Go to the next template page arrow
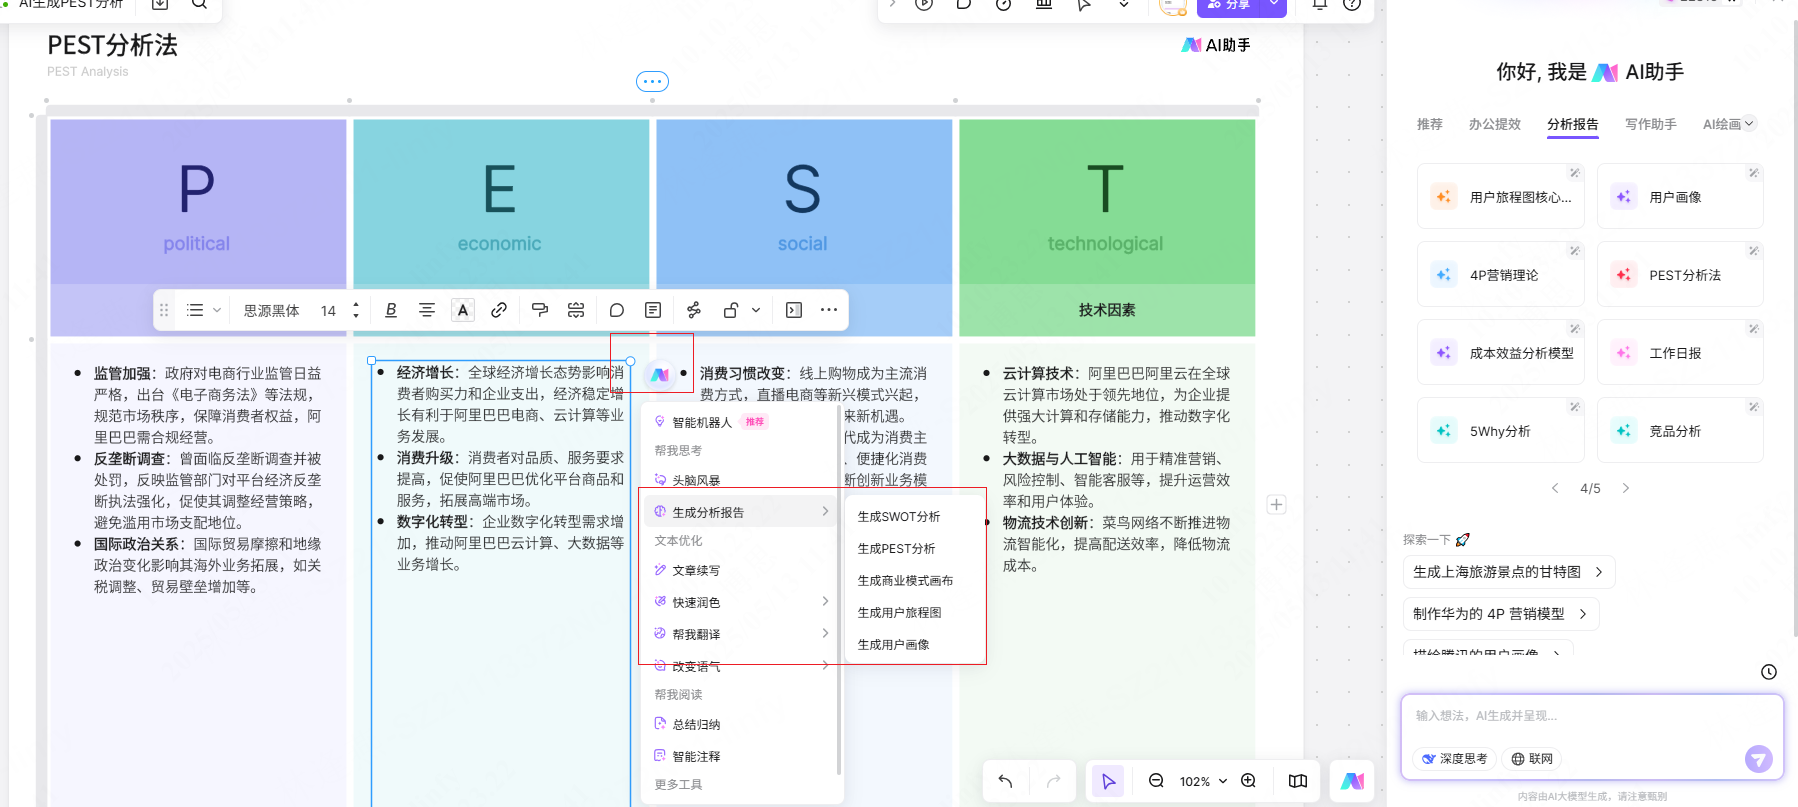 pos(1626,488)
